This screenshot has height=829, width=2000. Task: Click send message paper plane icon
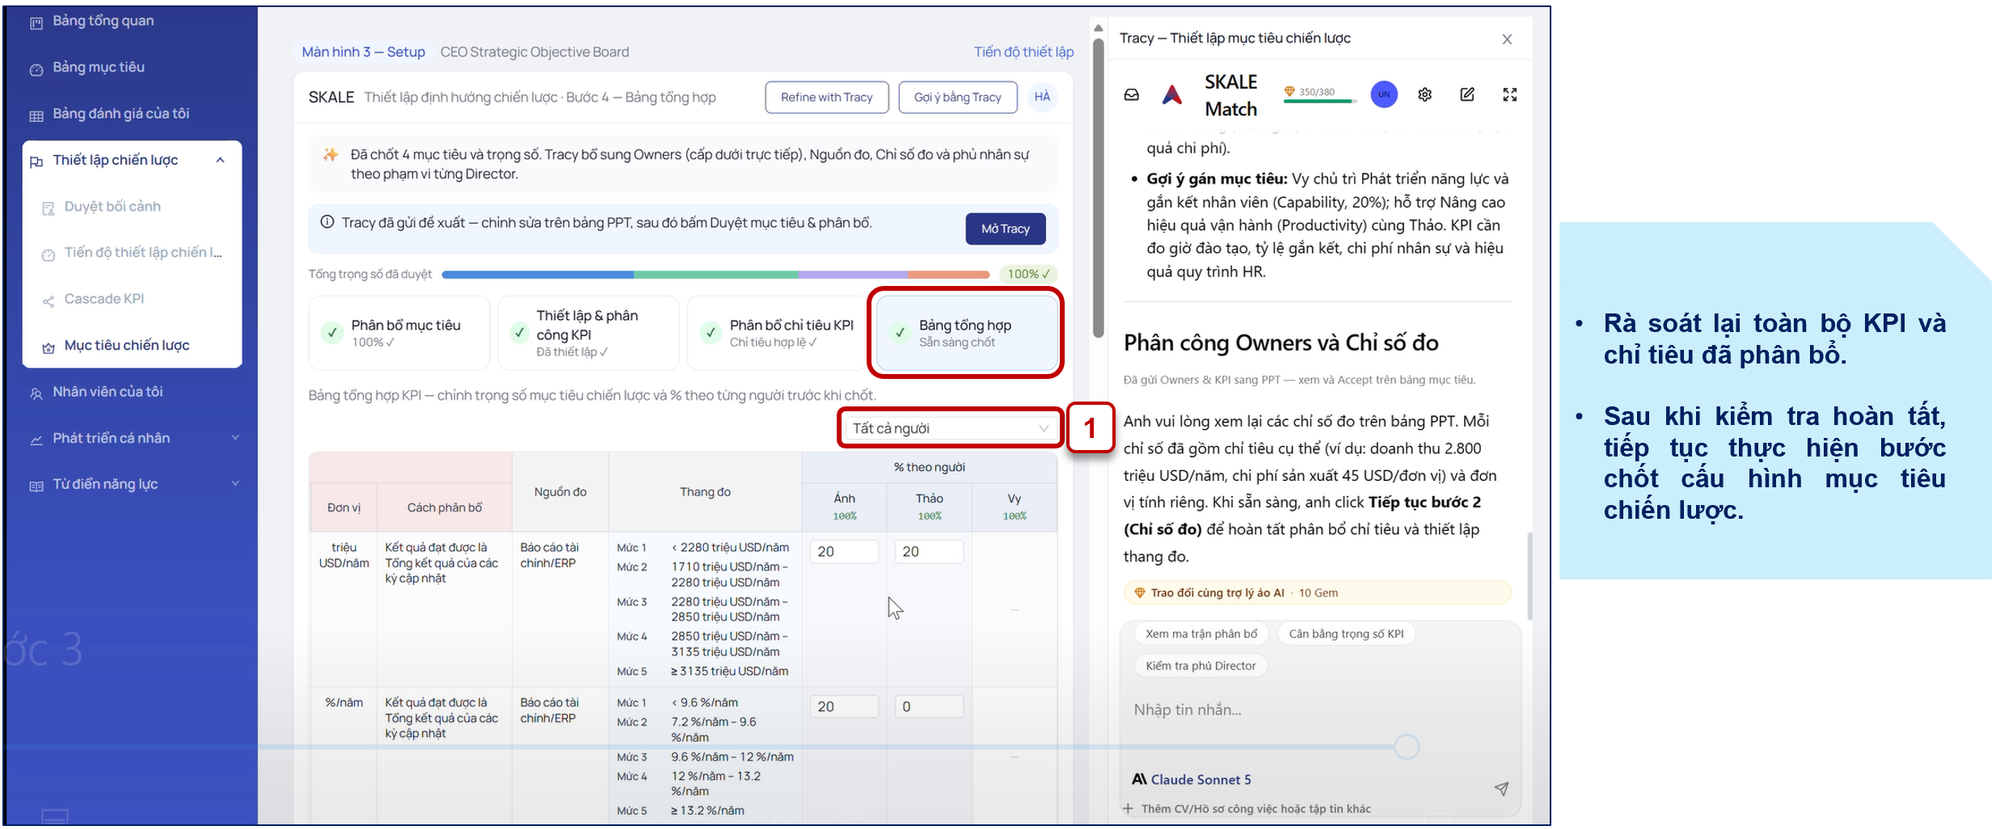[x=1501, y=789]
